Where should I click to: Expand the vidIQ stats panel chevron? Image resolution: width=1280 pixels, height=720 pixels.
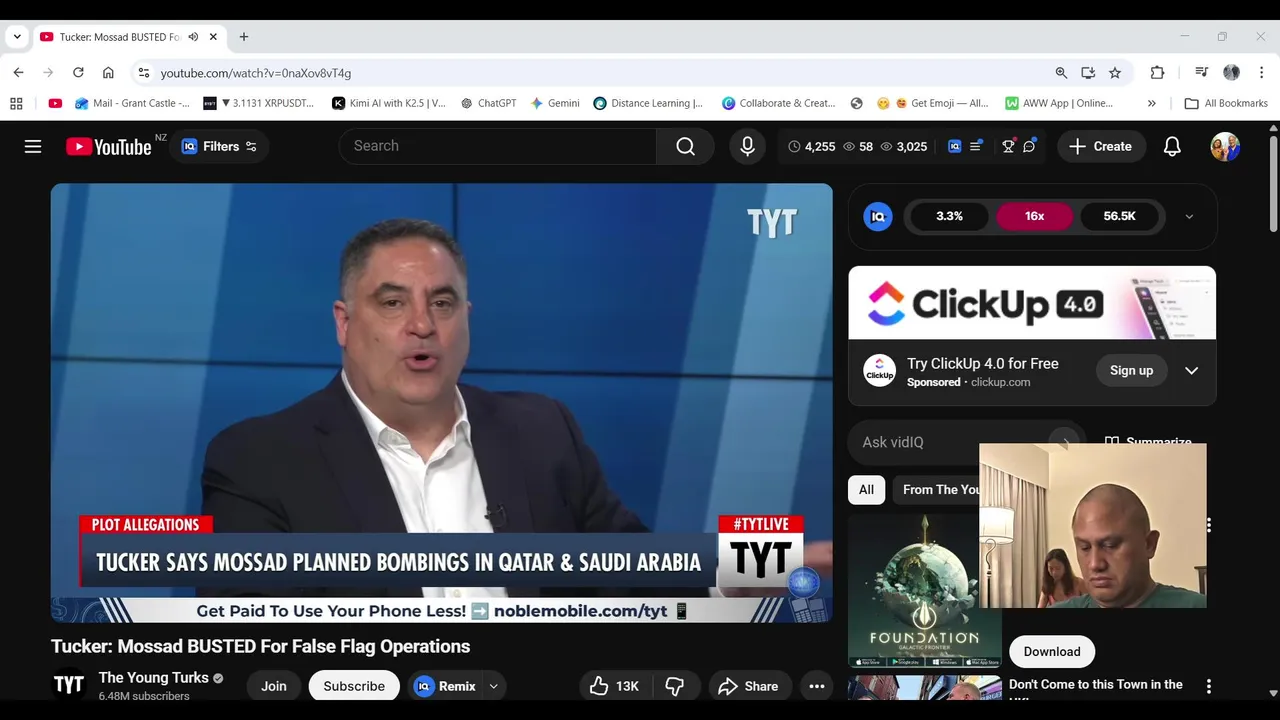(x=1189, y=216)
